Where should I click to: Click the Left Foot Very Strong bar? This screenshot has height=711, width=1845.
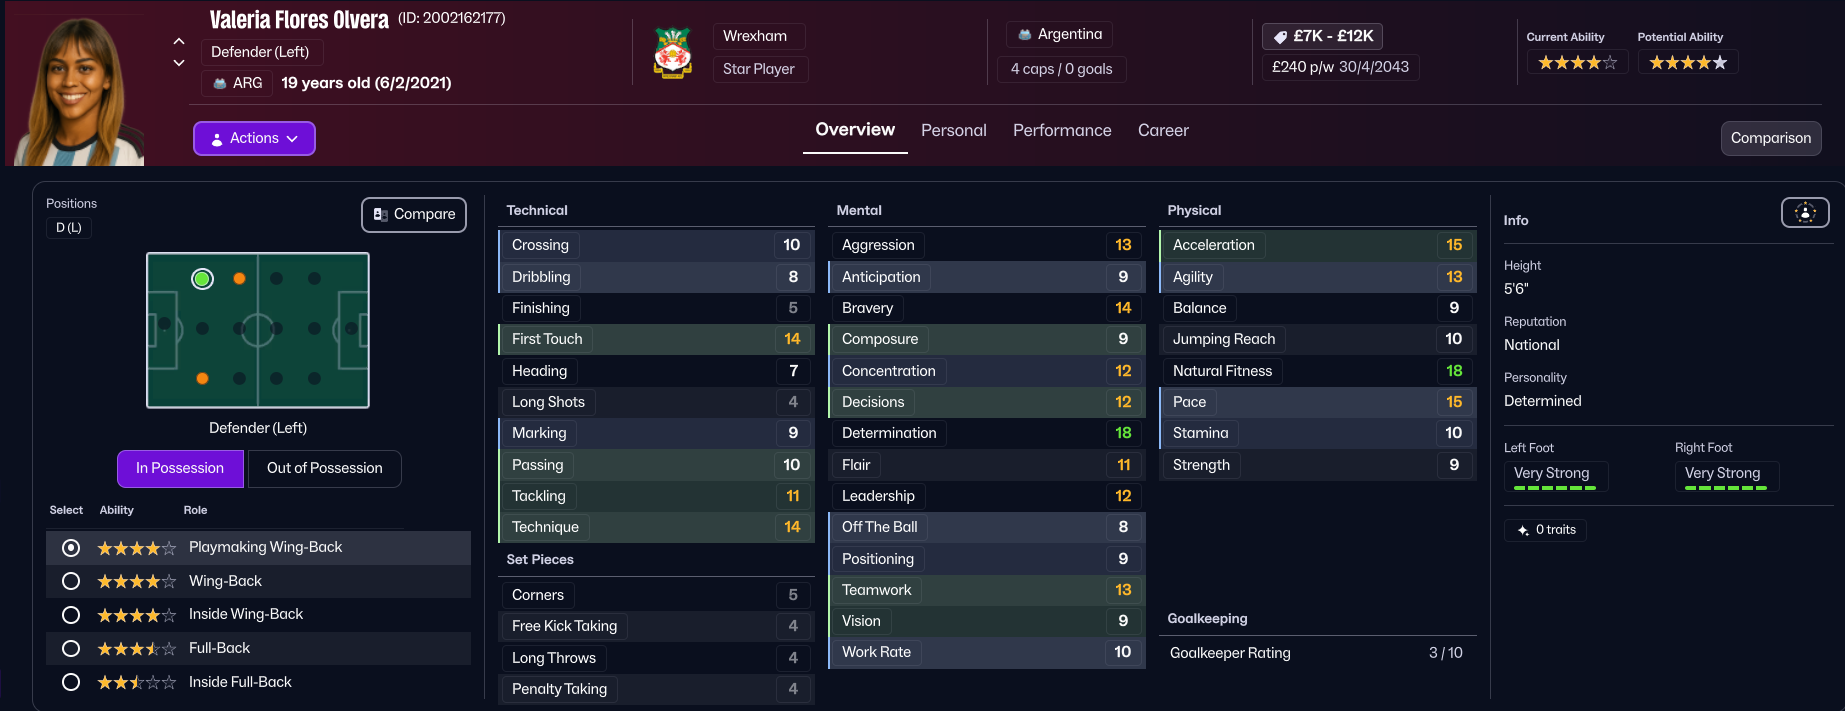pyautogui.click(x=1555, y=477)
